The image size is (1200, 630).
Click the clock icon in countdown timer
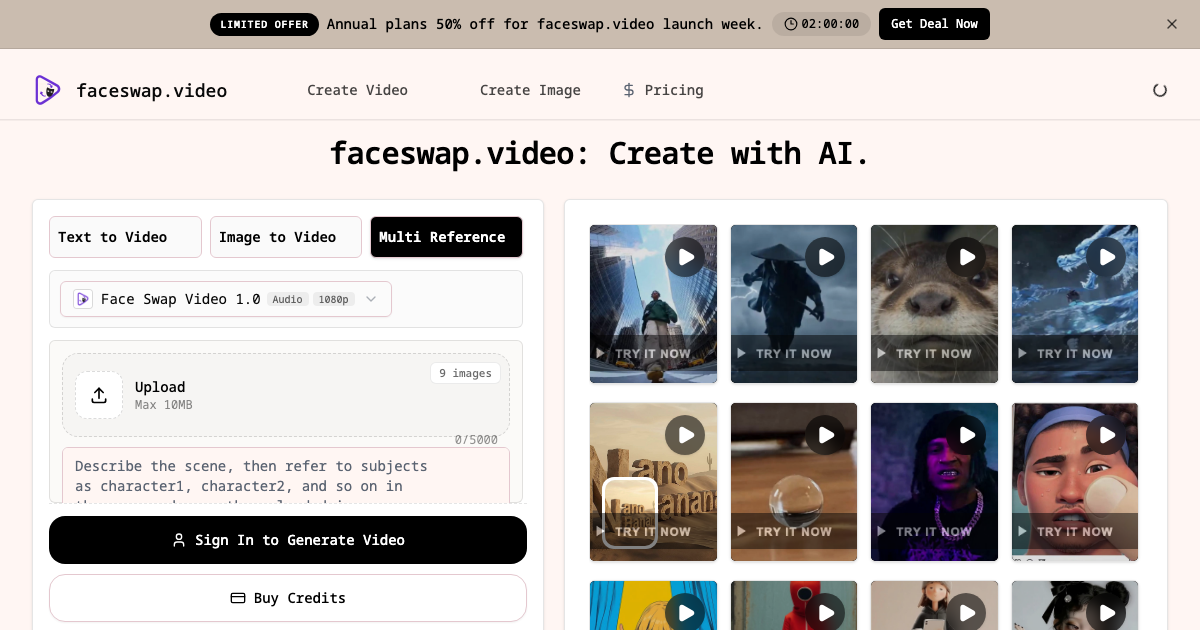(x=792, y=24)
